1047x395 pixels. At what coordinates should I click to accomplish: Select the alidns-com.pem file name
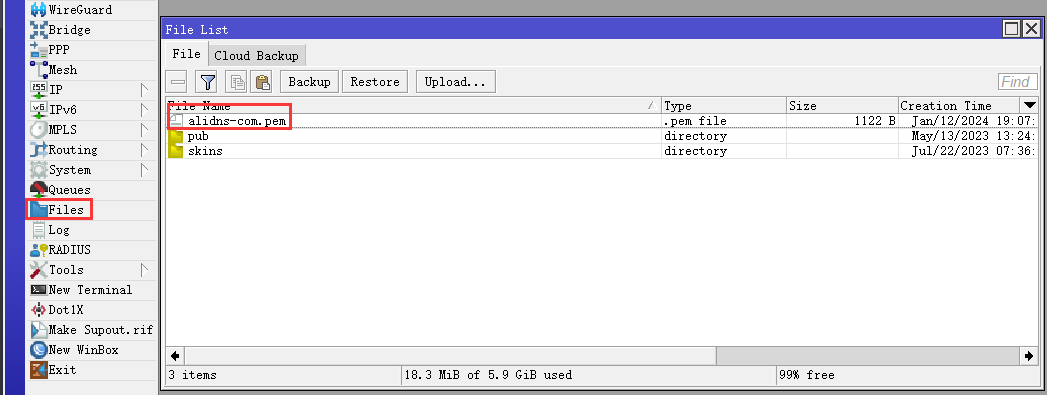tap(237, 121)
